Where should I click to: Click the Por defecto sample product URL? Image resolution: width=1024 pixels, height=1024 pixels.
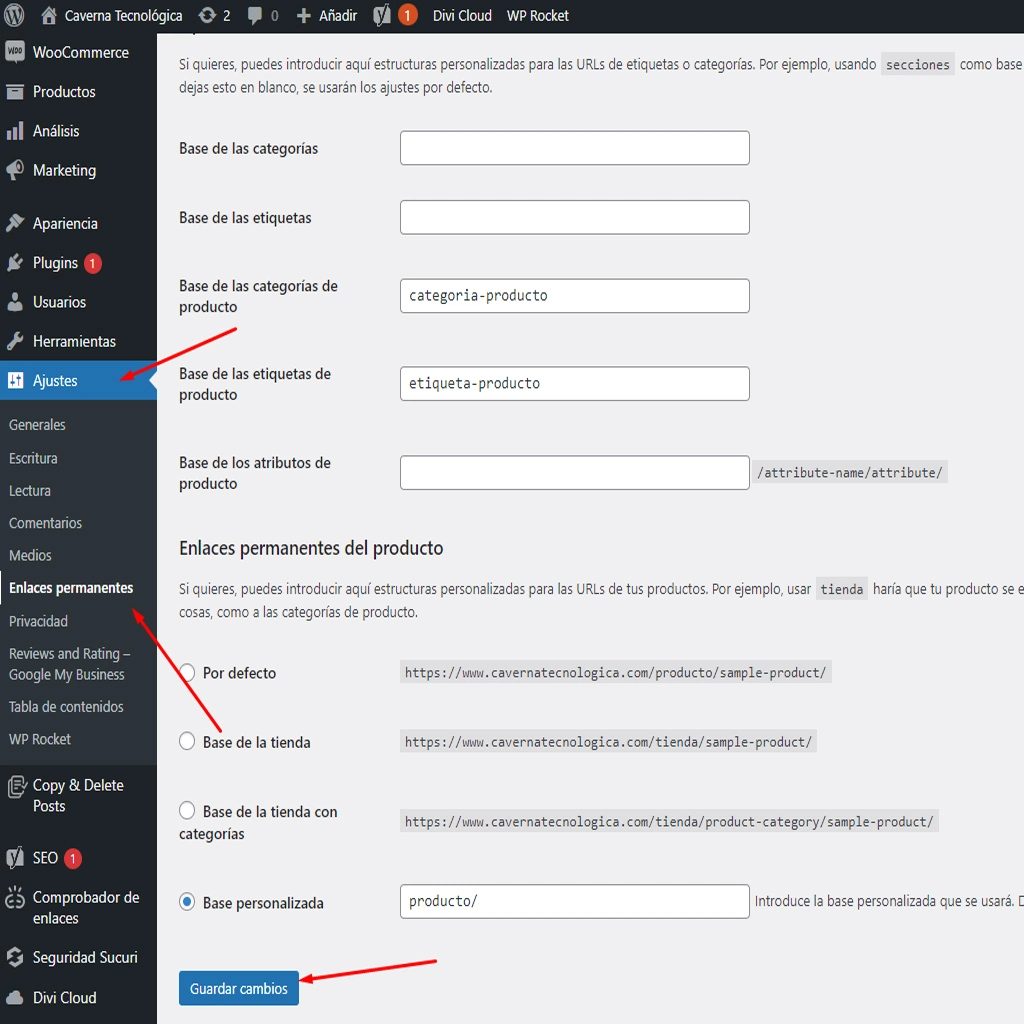pos(615,672)
